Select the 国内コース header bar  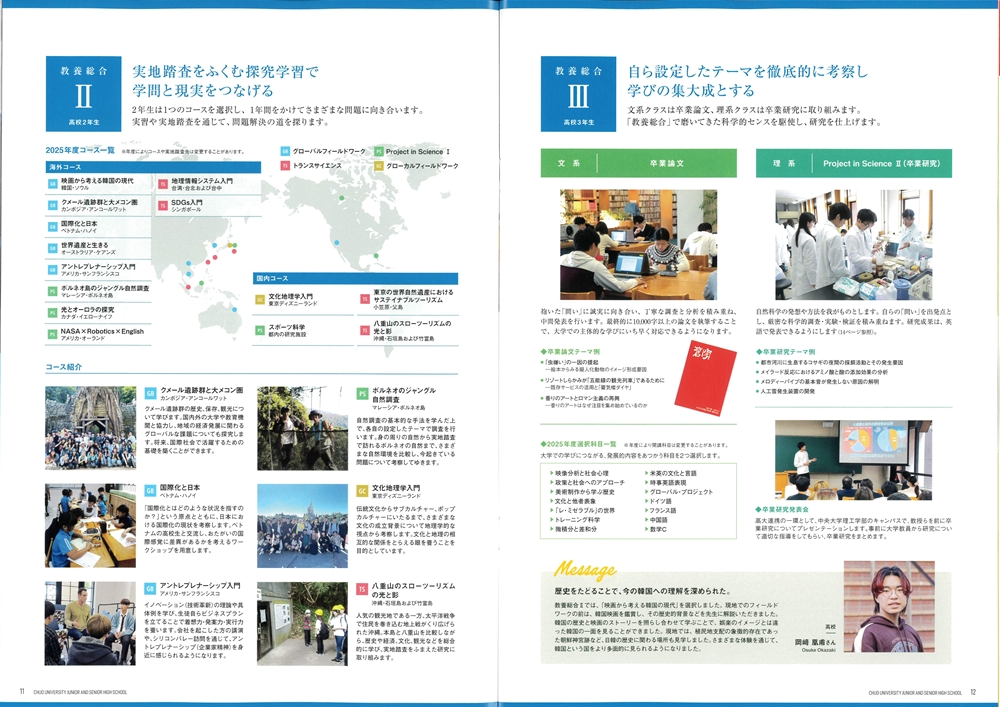tap(355, 279)
